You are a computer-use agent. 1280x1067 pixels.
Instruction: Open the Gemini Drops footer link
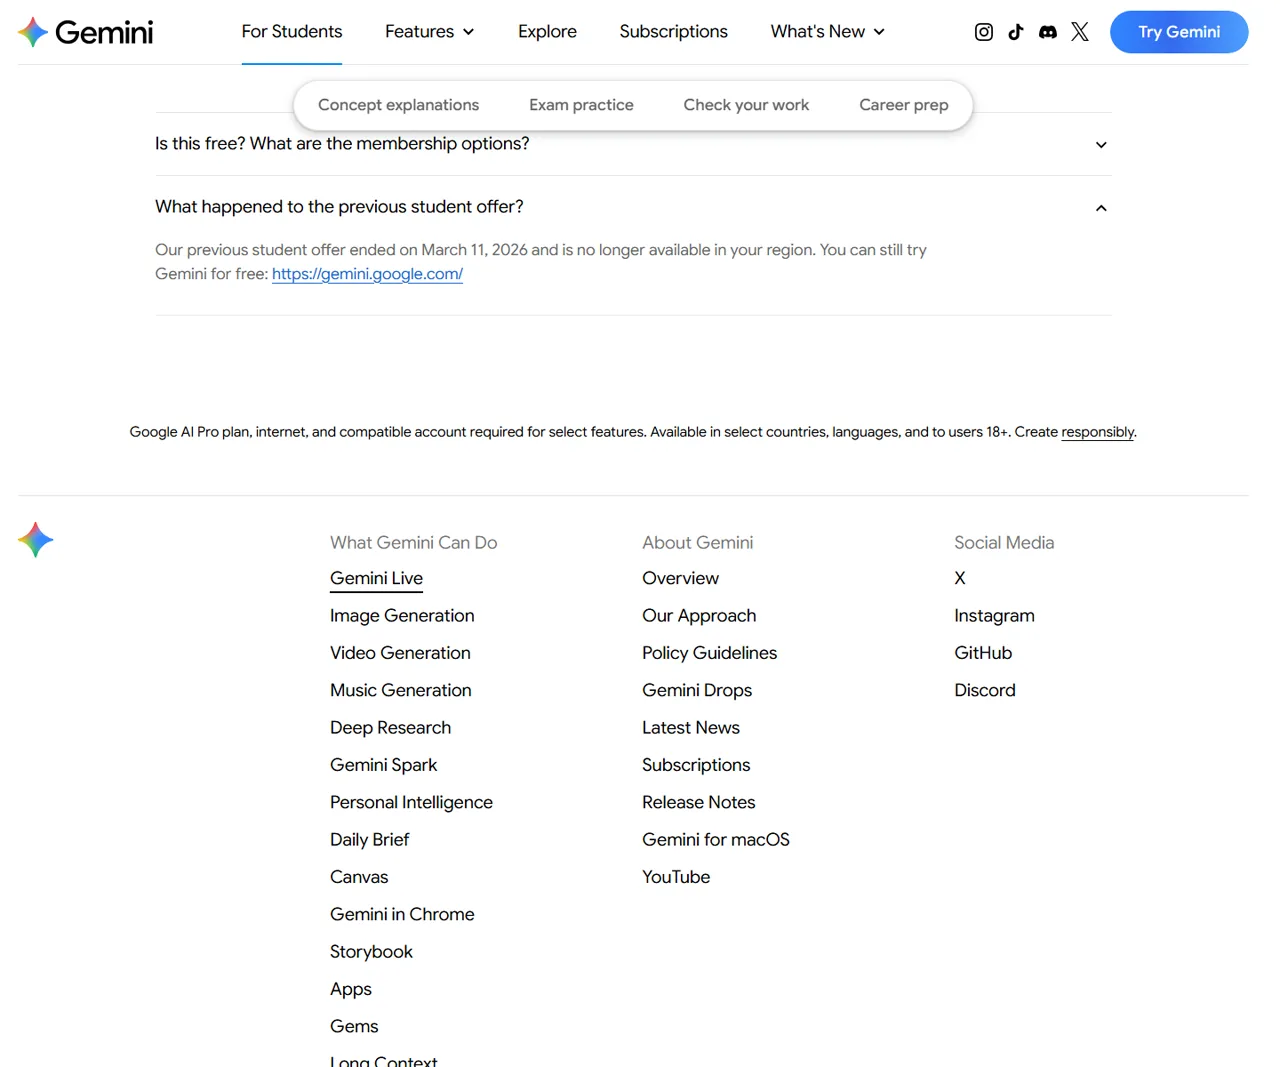click(697, 690)
